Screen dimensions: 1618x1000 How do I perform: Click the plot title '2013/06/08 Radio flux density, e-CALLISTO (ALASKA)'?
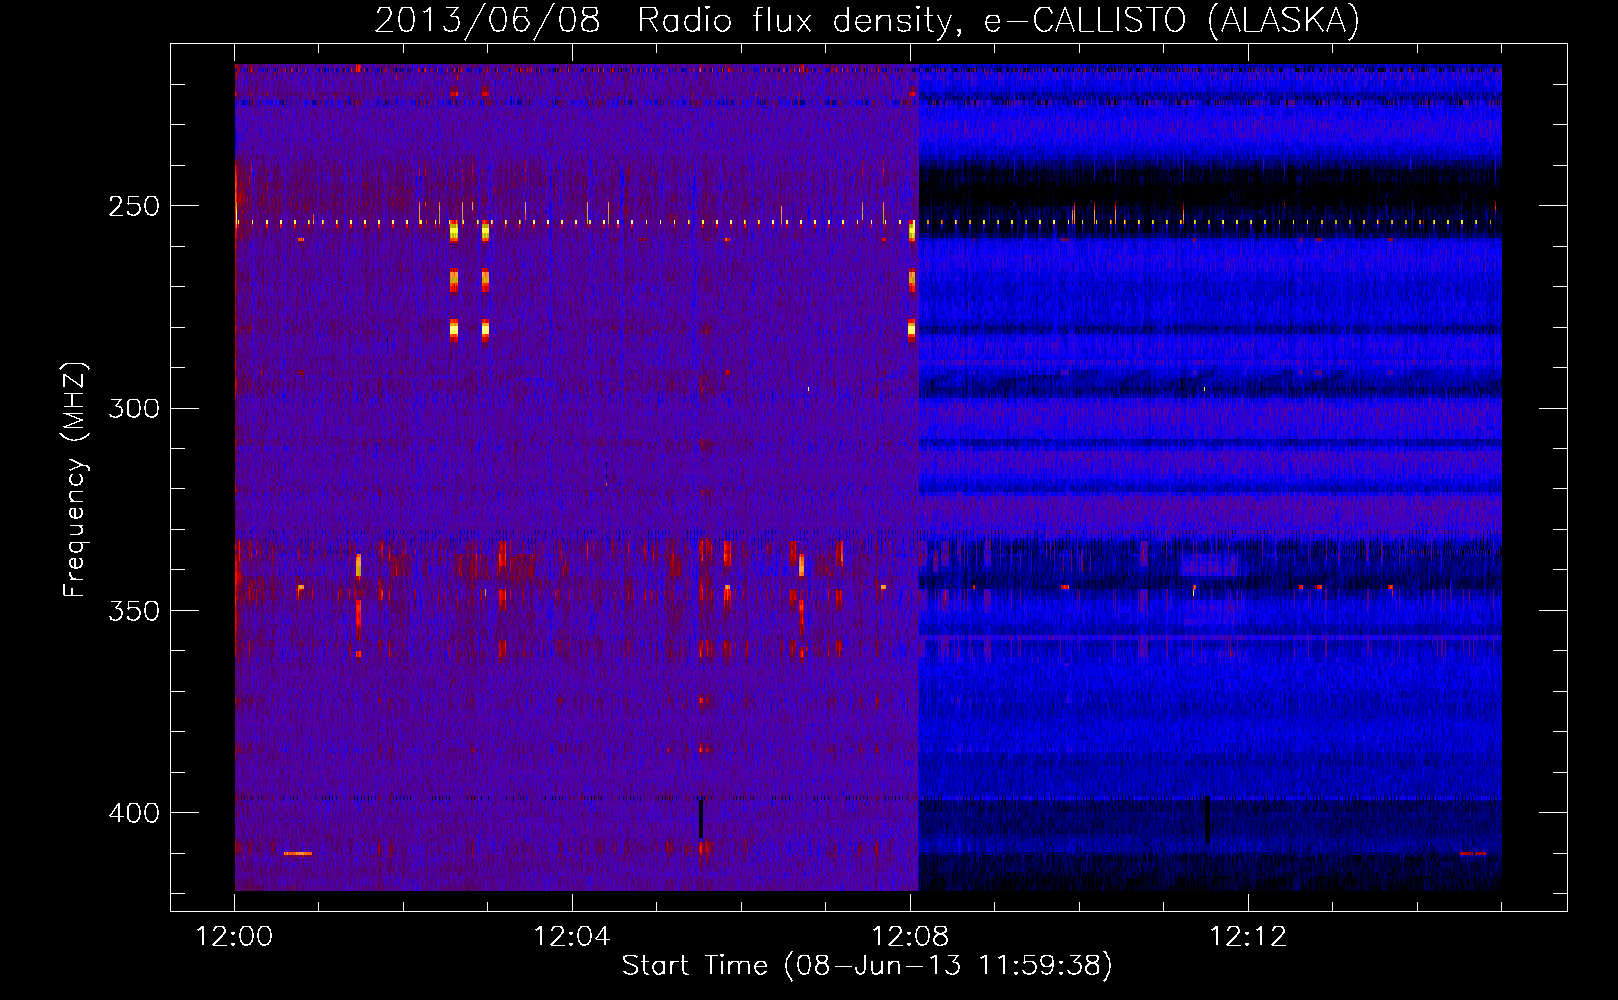point(867,21)
